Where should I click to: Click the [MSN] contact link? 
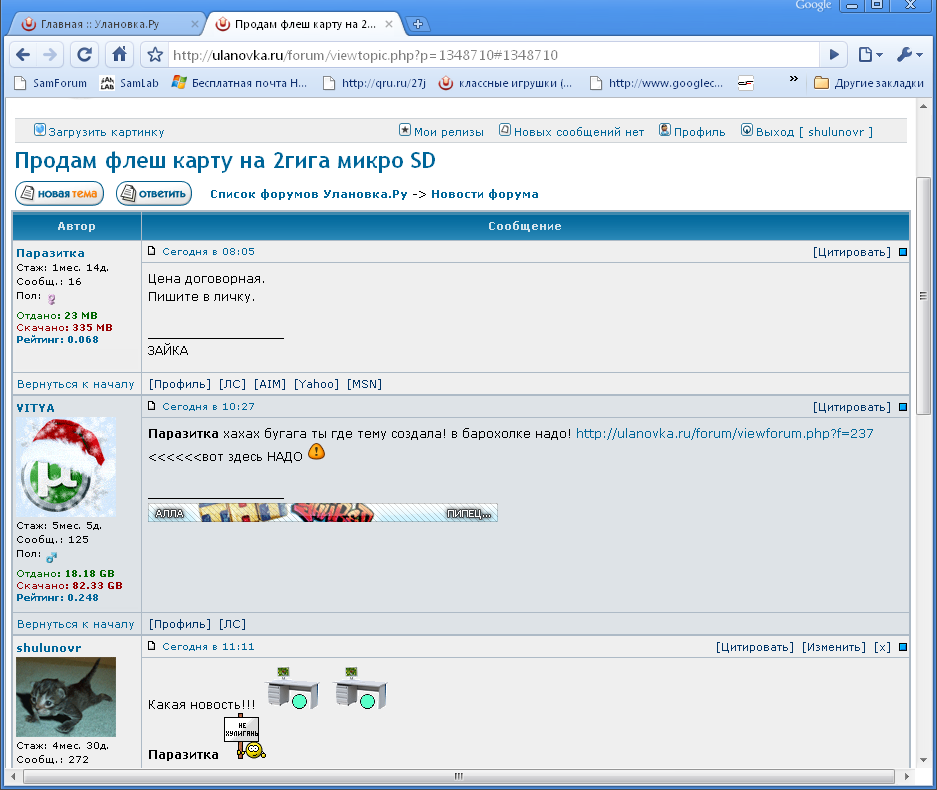coord(364,384)
